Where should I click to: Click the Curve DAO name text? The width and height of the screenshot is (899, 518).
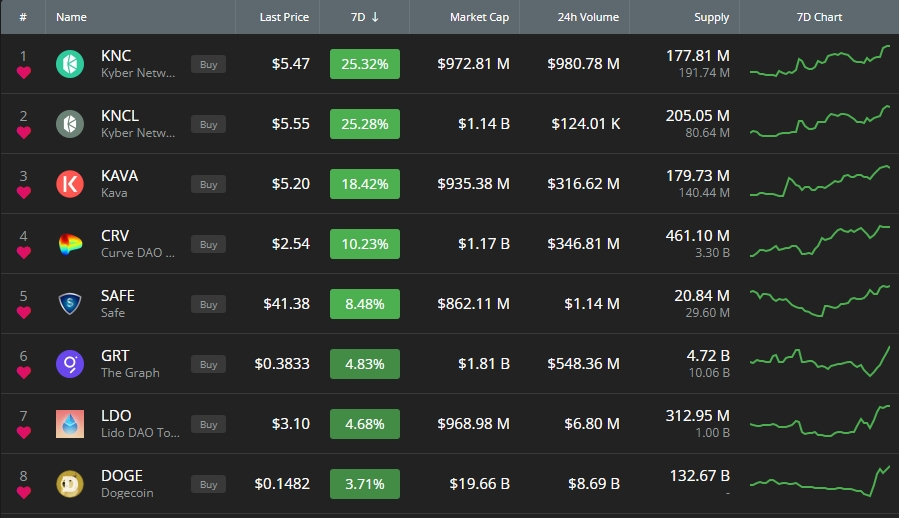138,253
